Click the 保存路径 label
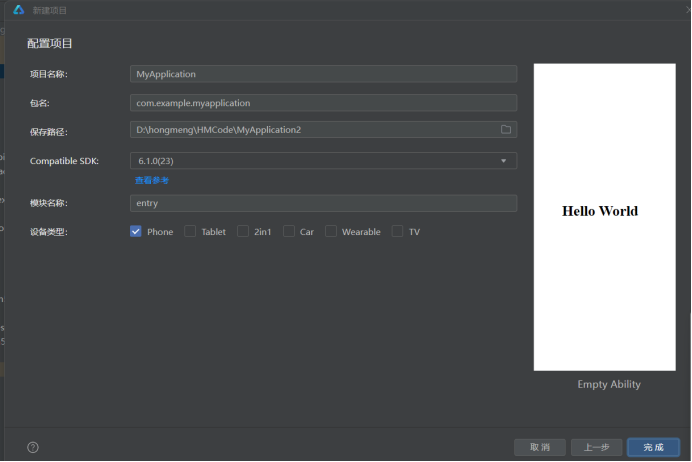 pyautogui.click(x=49, y=132)
